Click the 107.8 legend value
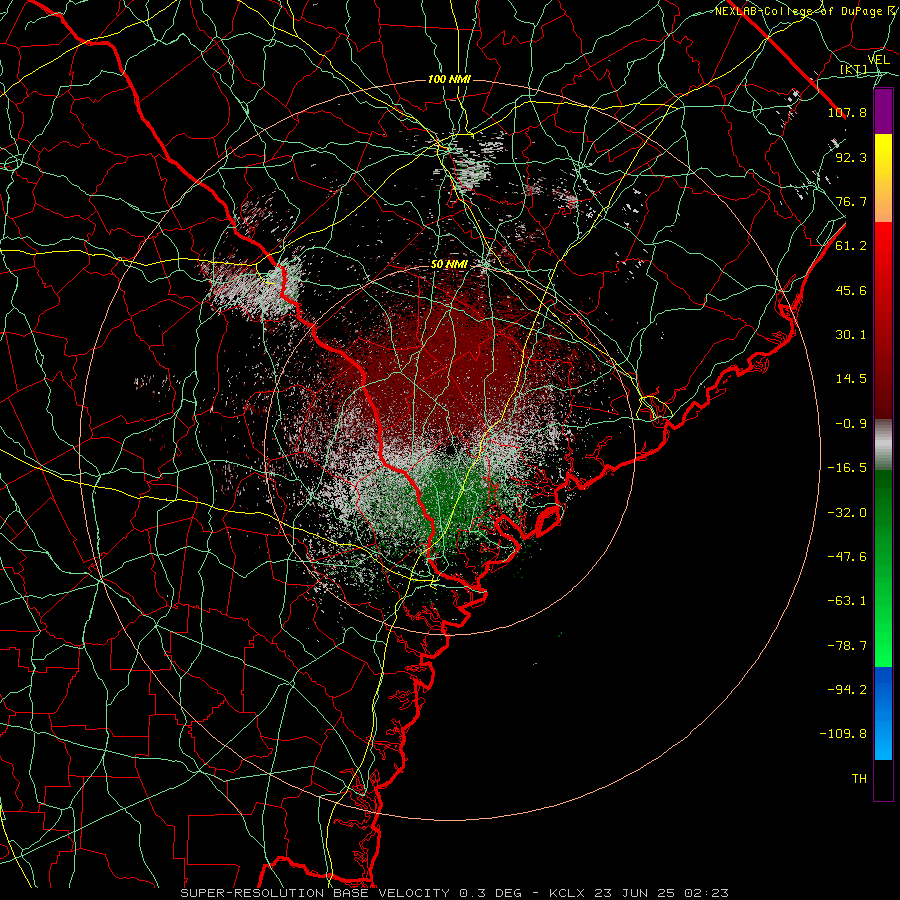 click(x=847, y=112)
